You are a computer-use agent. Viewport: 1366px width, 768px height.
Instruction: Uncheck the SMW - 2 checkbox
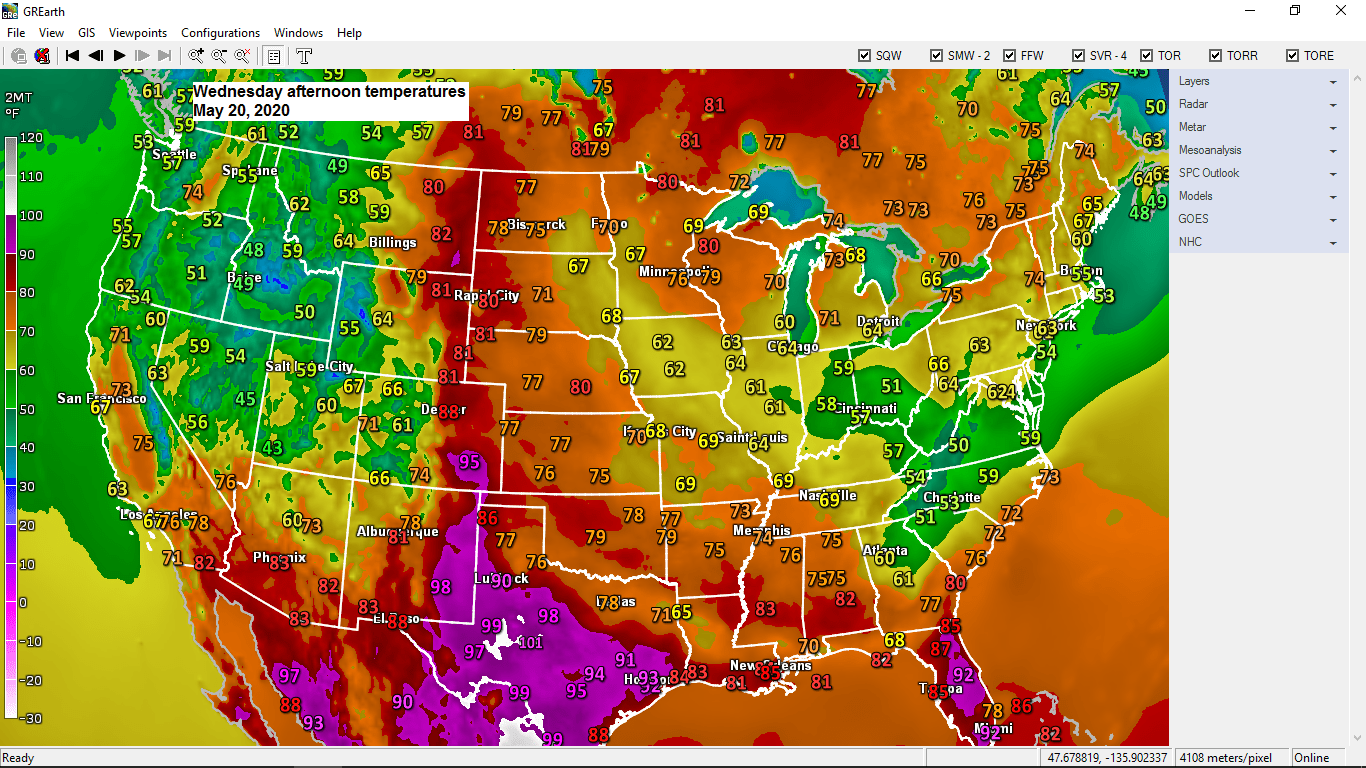(x=937, y=56)
